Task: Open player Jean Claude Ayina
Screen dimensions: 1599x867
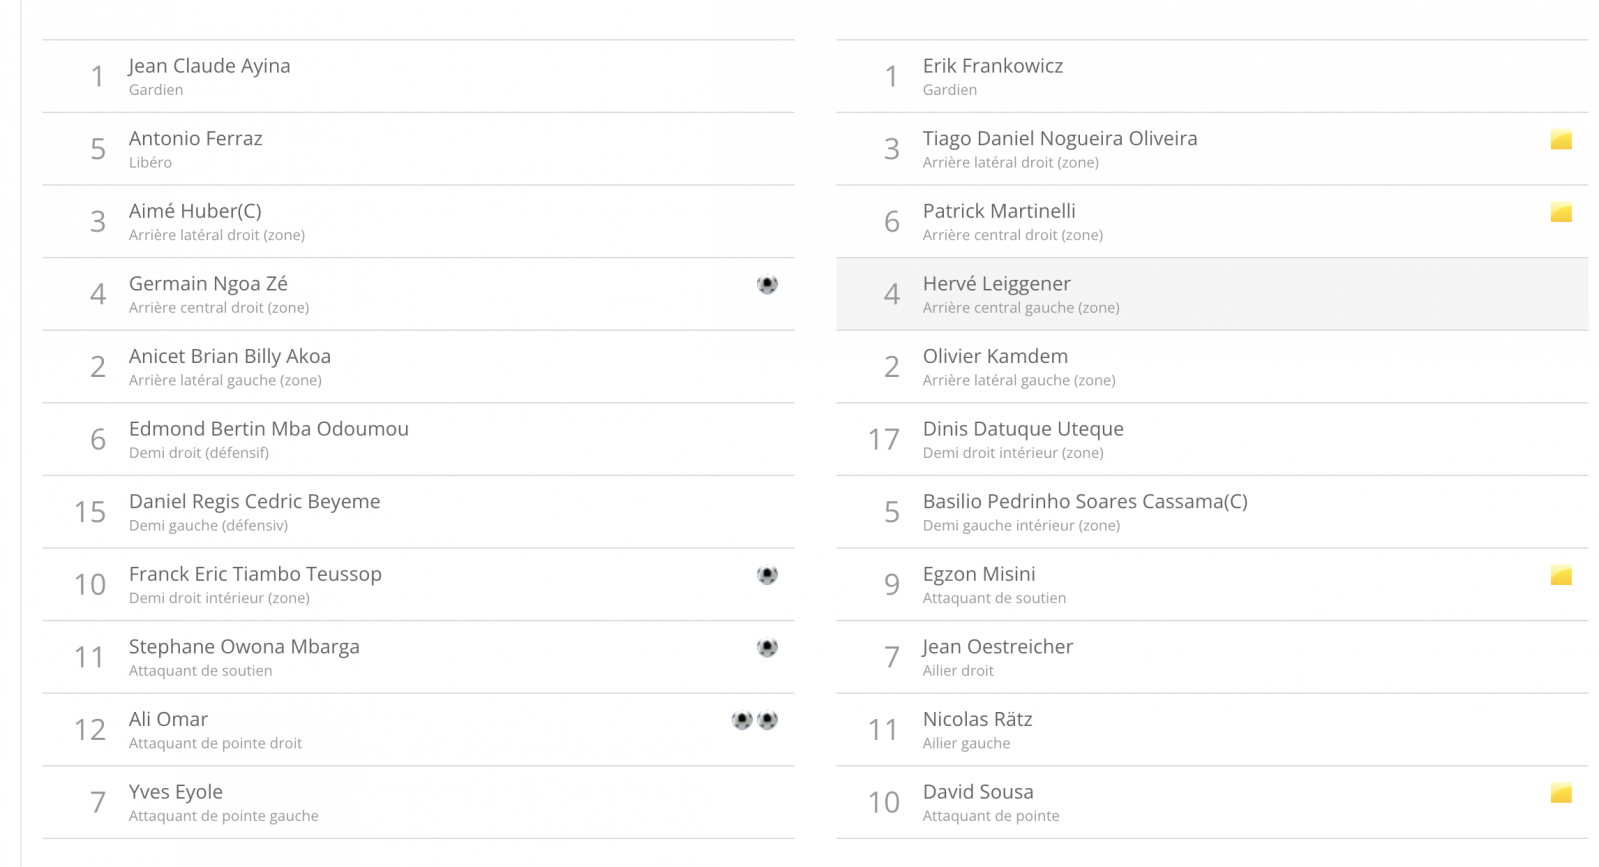Action: (x=418, y=76)
